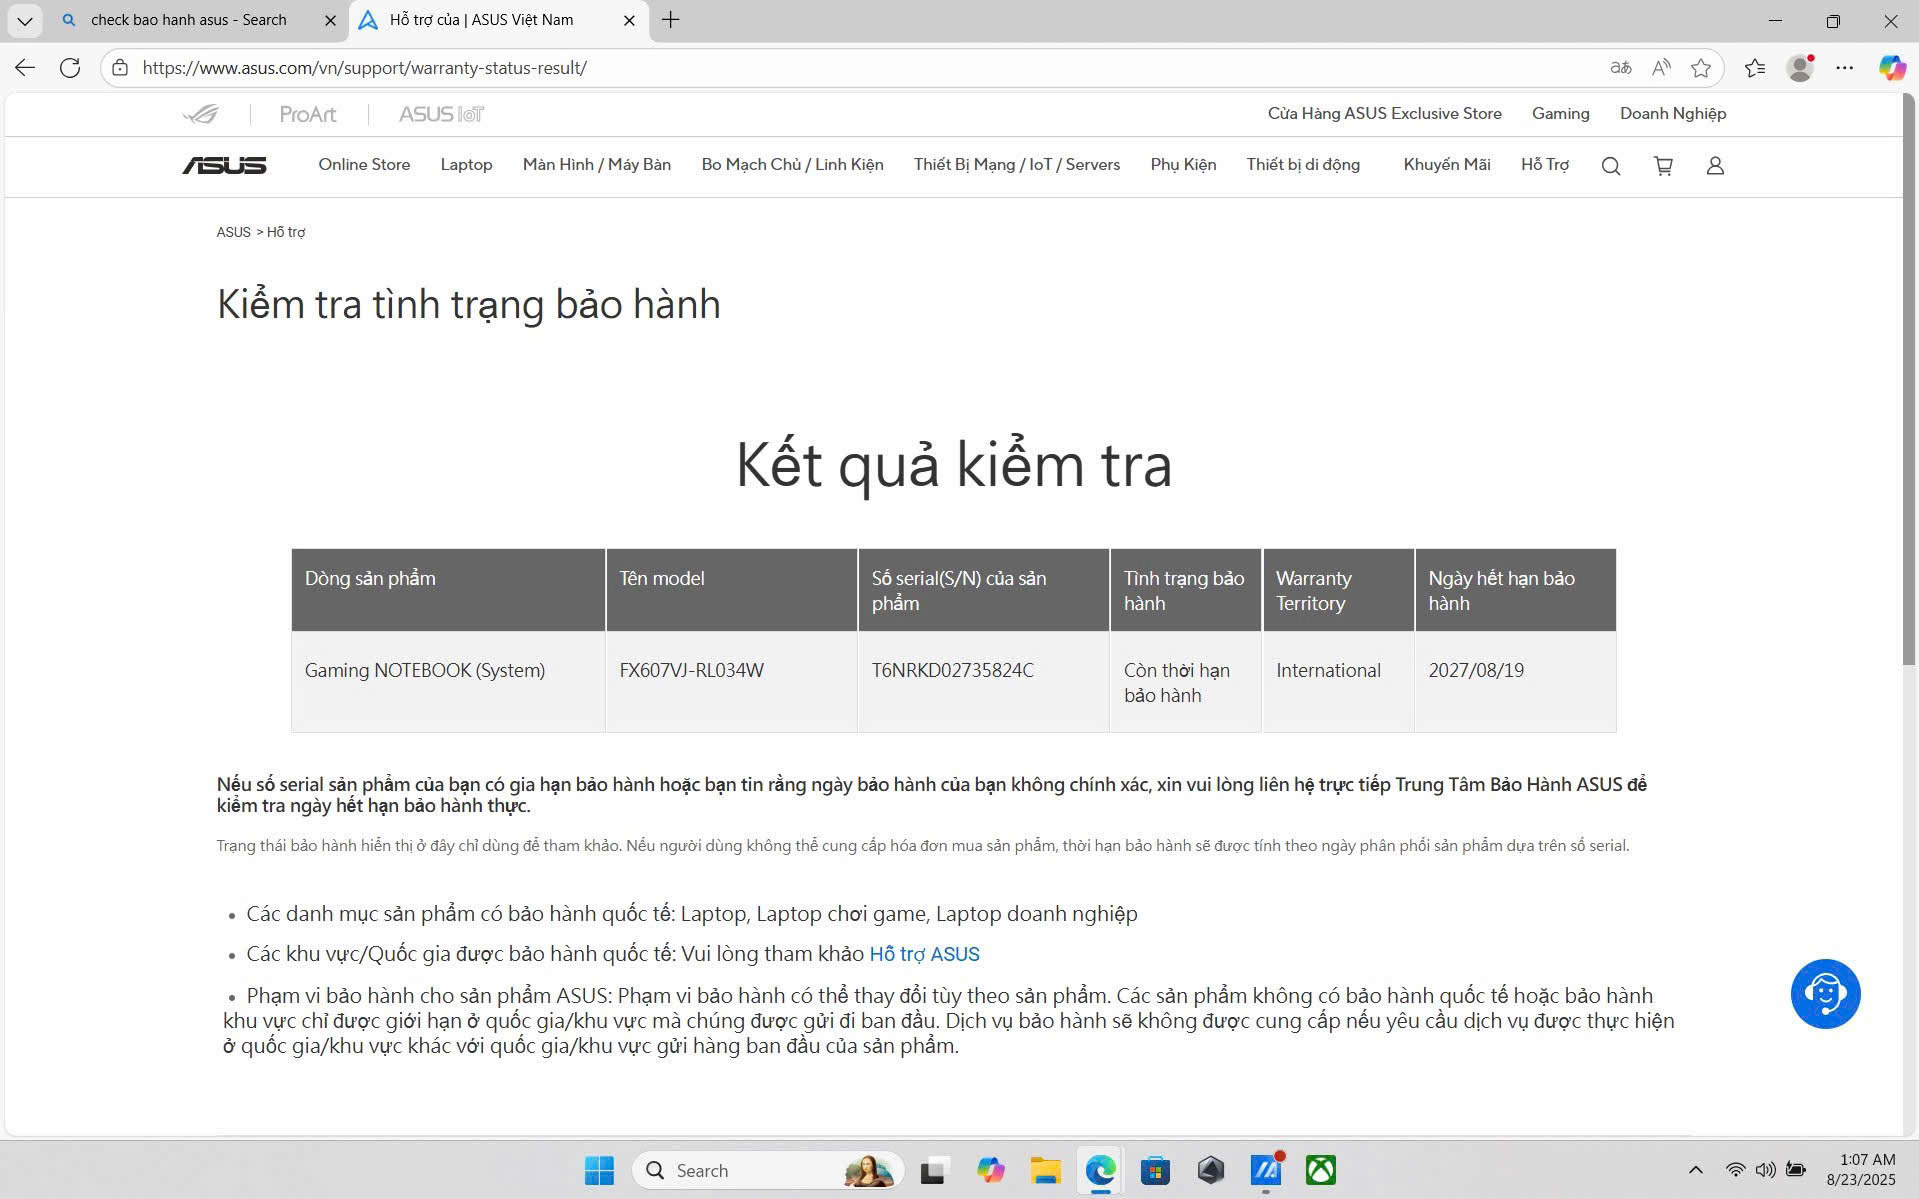
Task: View site information lock icon
Action: pyautogui.click(x=120, y=68)
